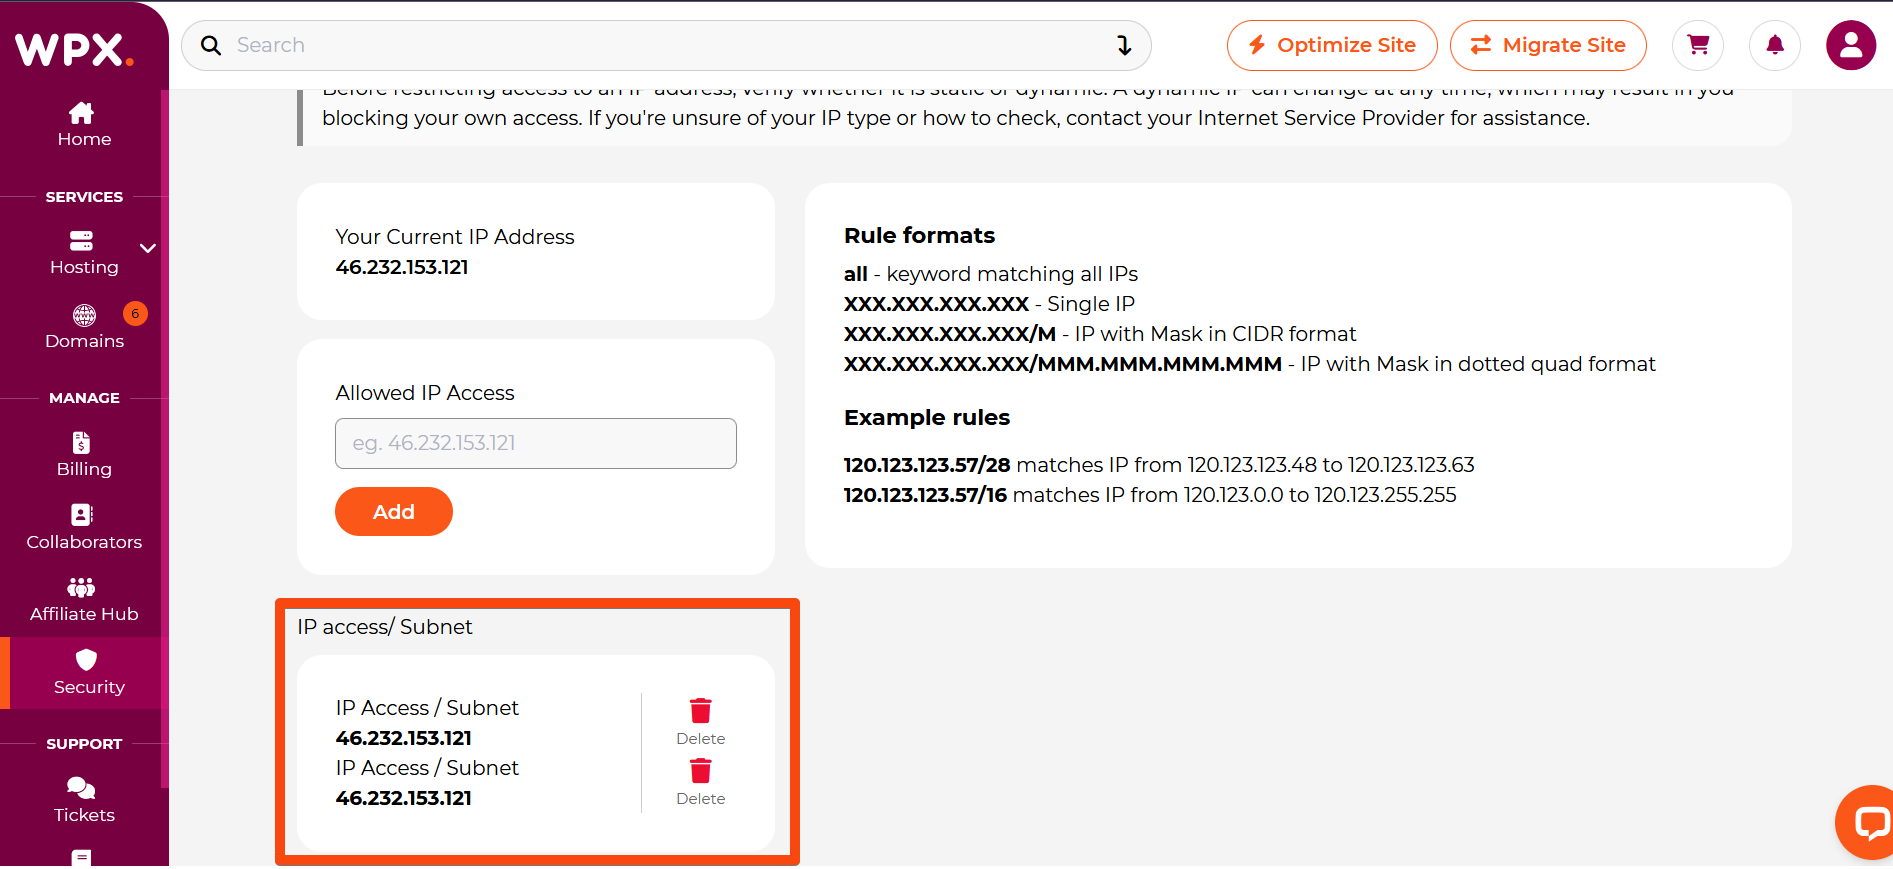Navigate to Collaborators page

pos(84,527)
